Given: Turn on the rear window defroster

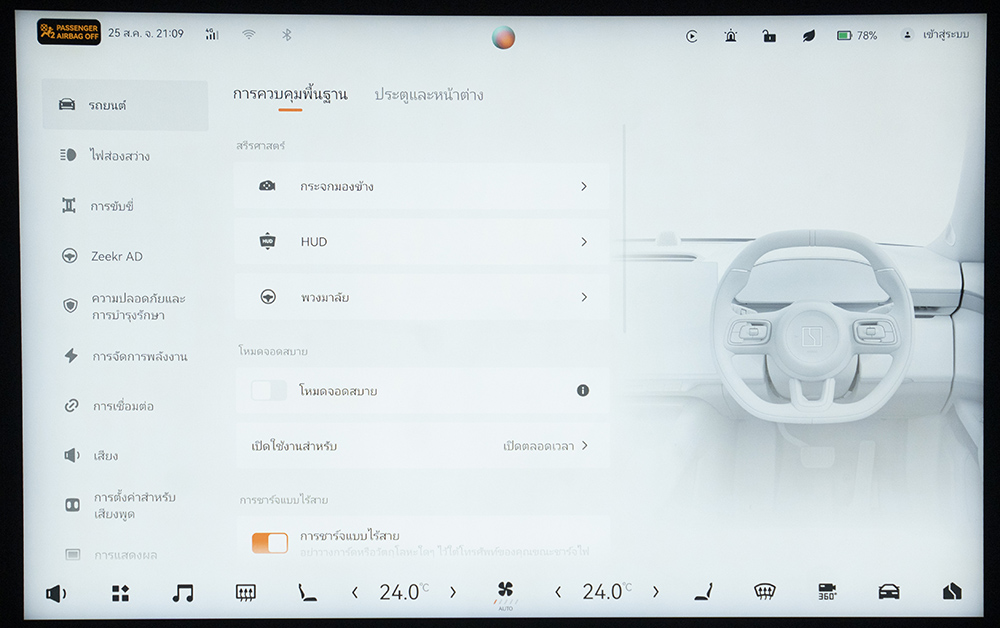Looking at the screenshot, I should coord(245,593).
